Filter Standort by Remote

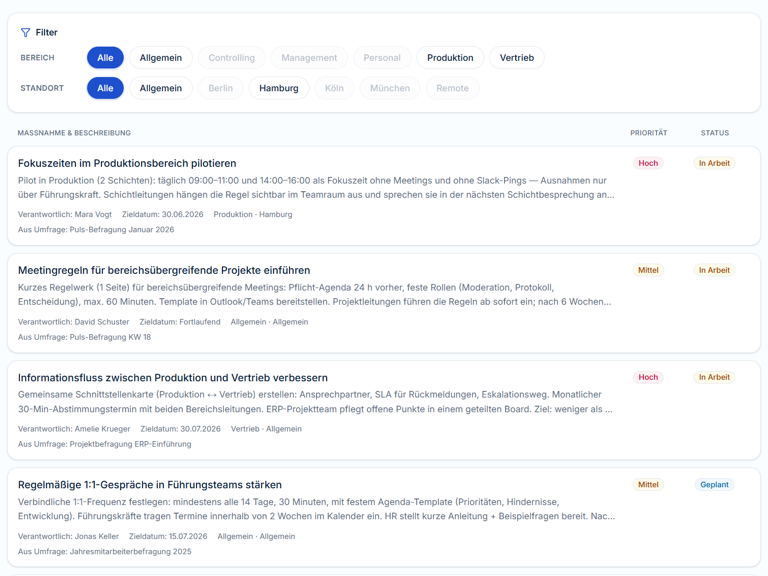tap(453, 88)
